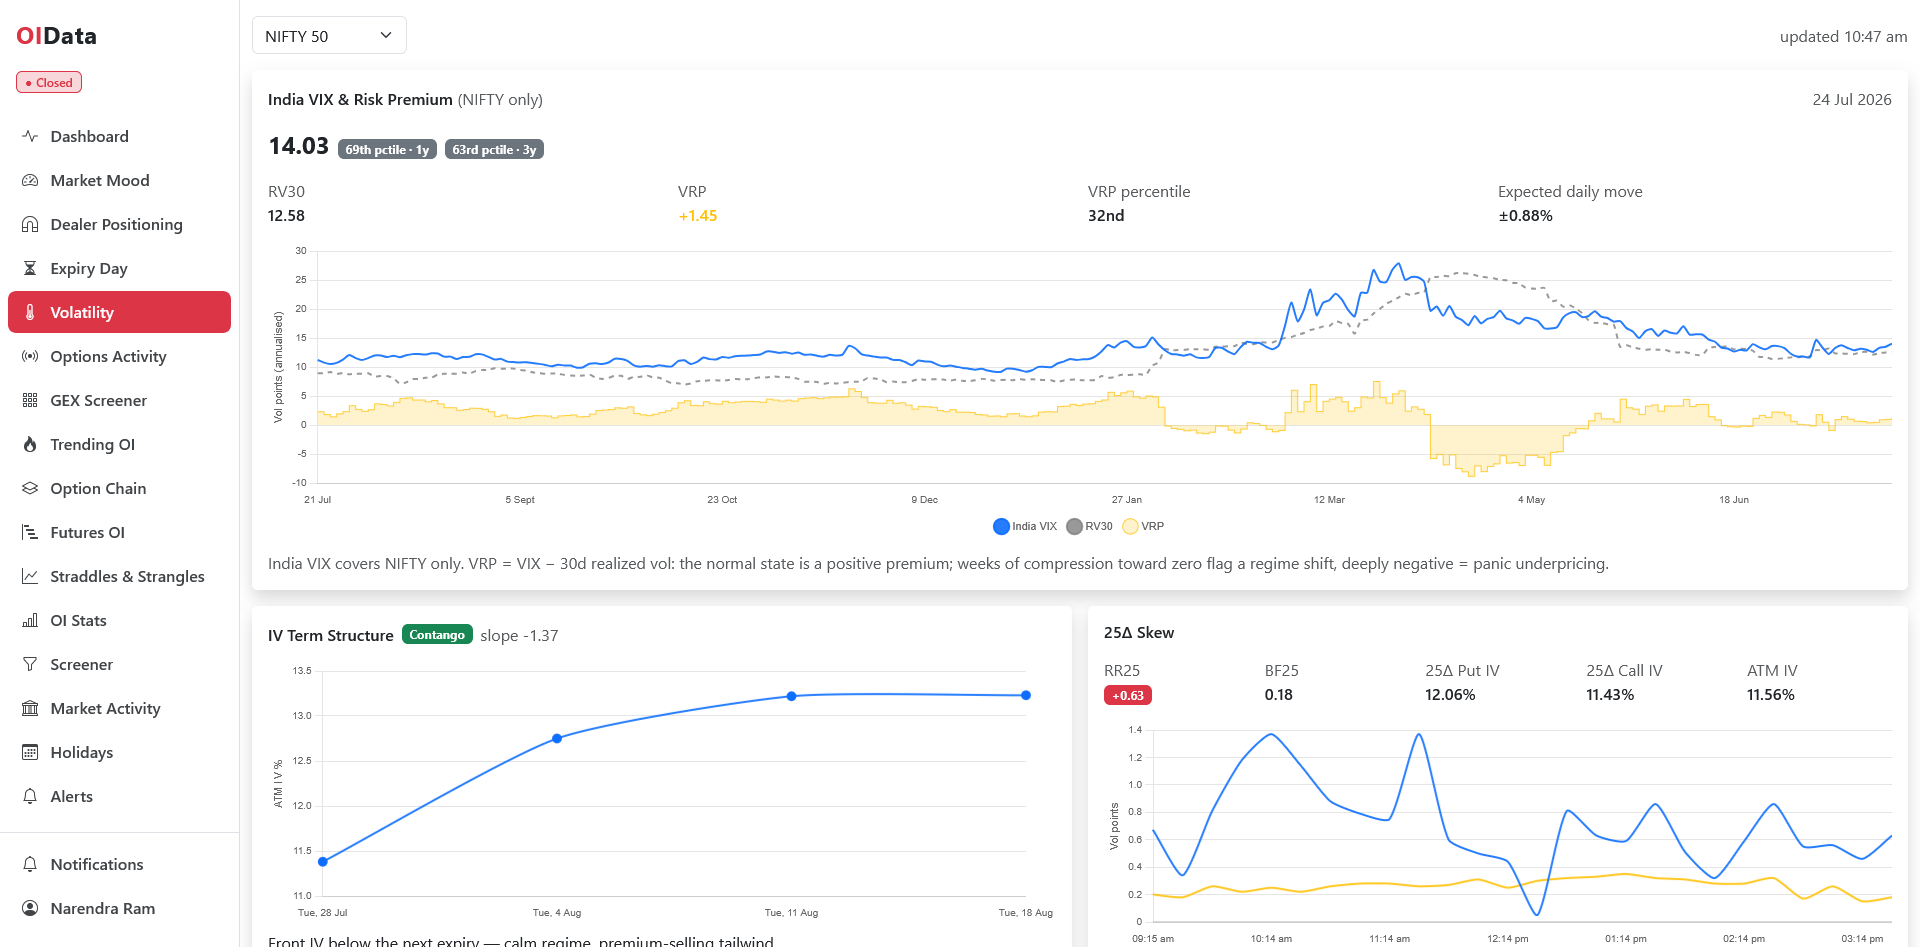Open the Dashboard page
Image resolution: width=1920 pixels, height=947 pixels.
(119, 136)
